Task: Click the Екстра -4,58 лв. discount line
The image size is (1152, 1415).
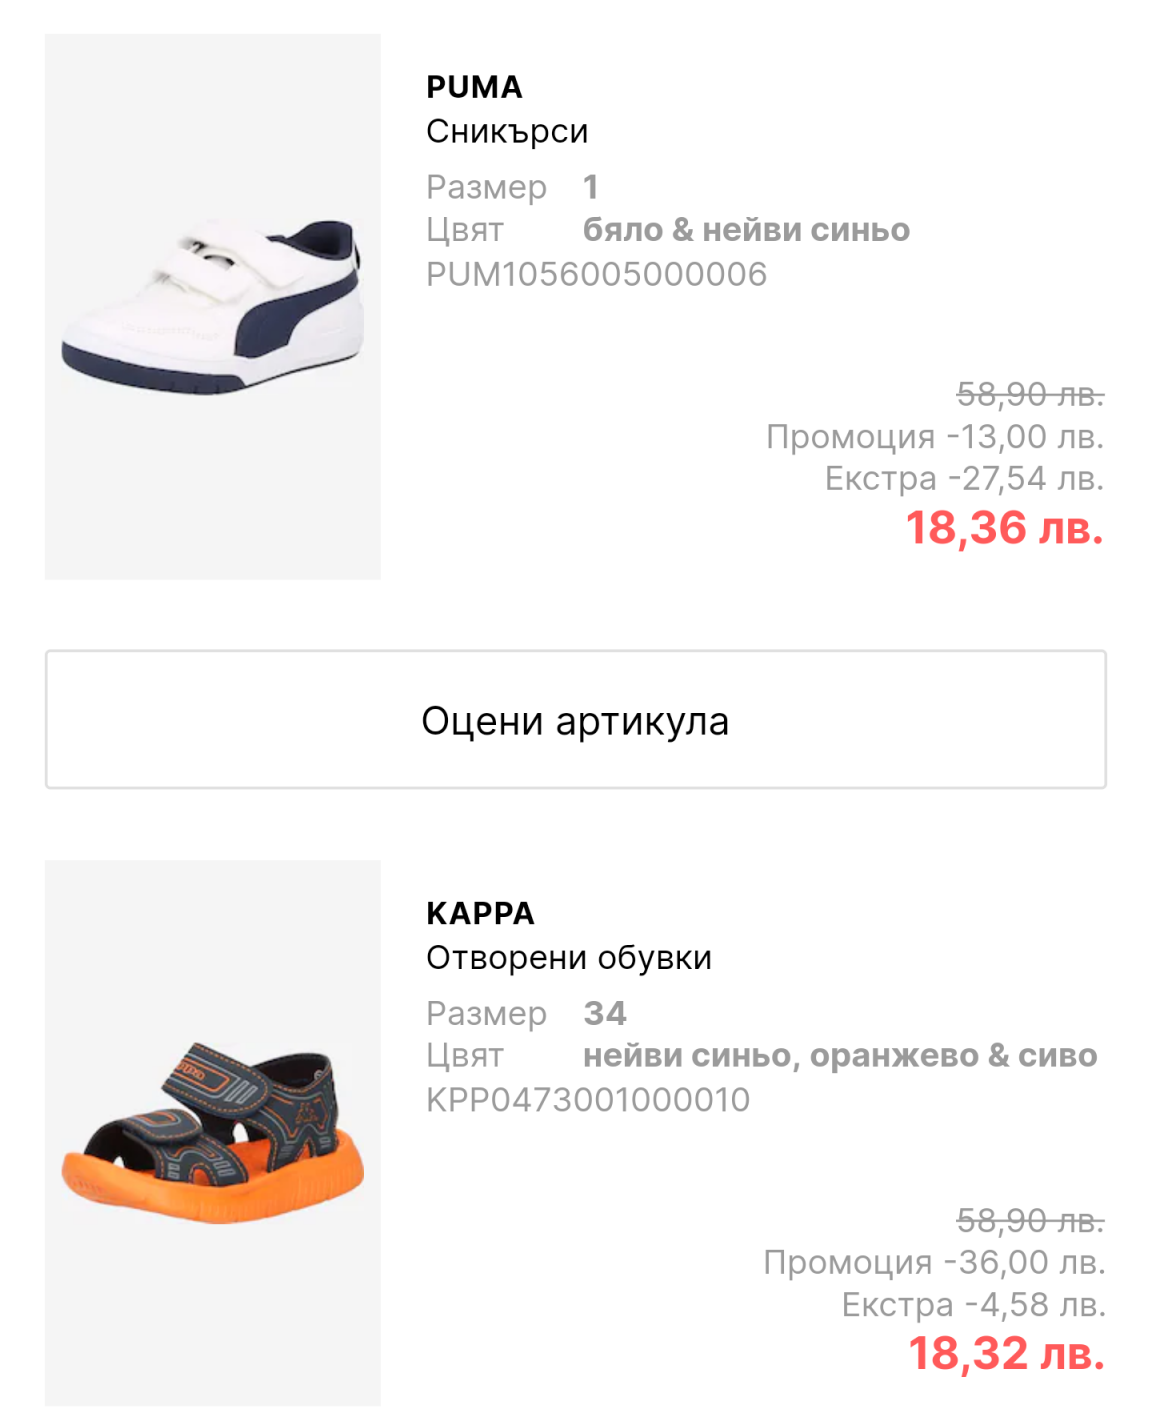Action: (973, 1305)
